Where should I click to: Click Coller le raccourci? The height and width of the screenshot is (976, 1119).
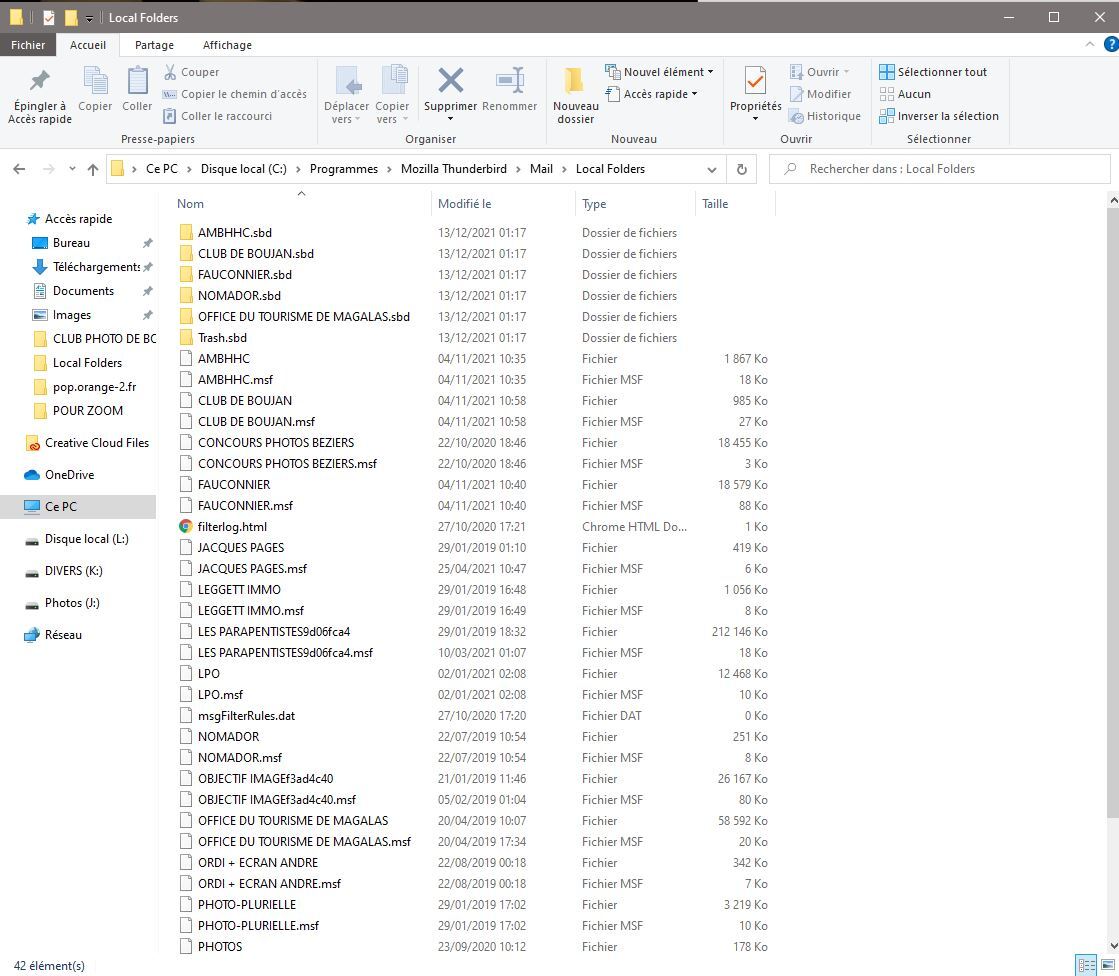tap(218, 116)
